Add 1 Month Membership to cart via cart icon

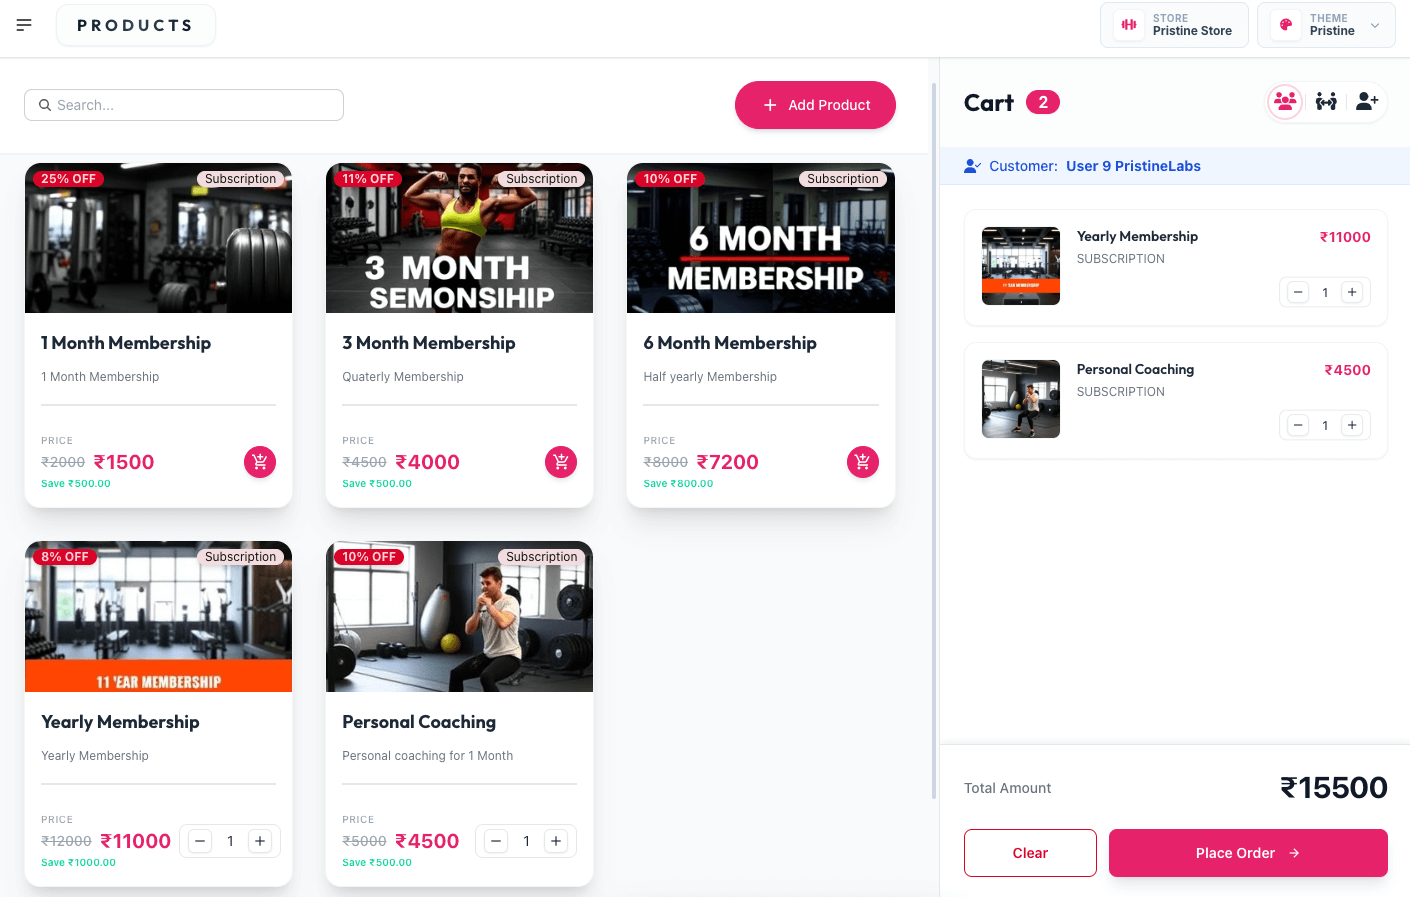[260, 462]
